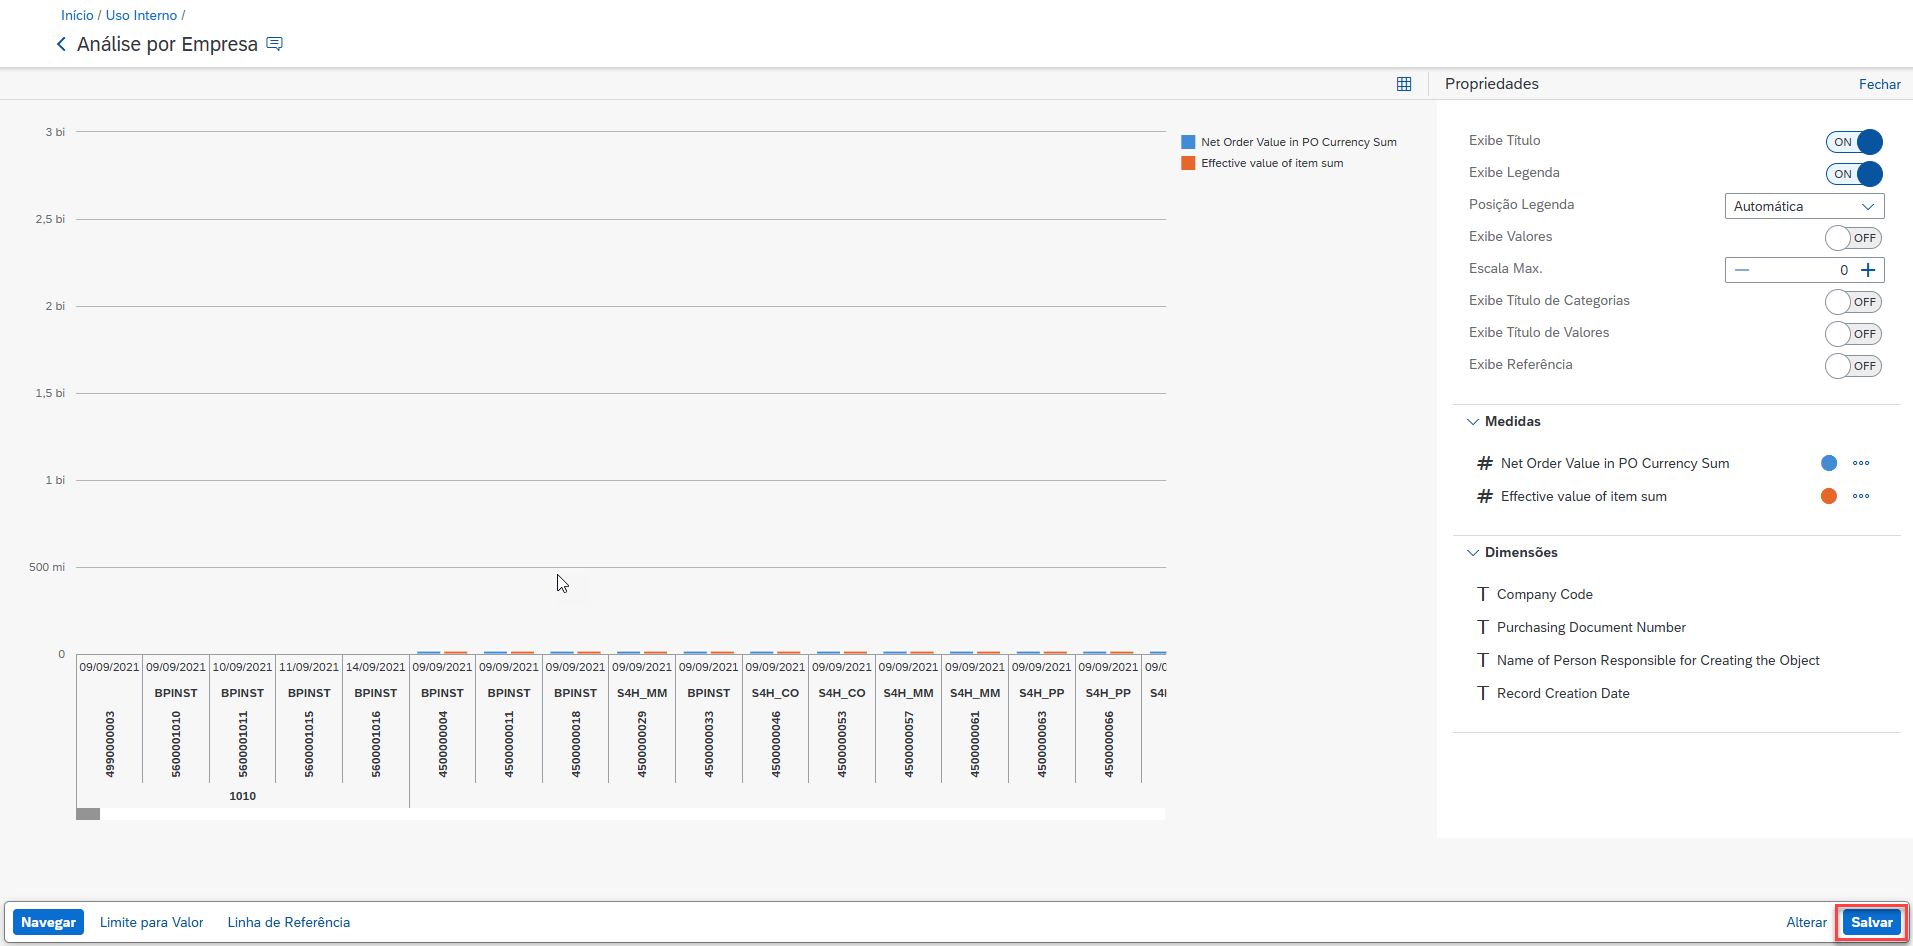
Task: Click the minus icon in Escala Max.
Action: (x=1742, y=270)
